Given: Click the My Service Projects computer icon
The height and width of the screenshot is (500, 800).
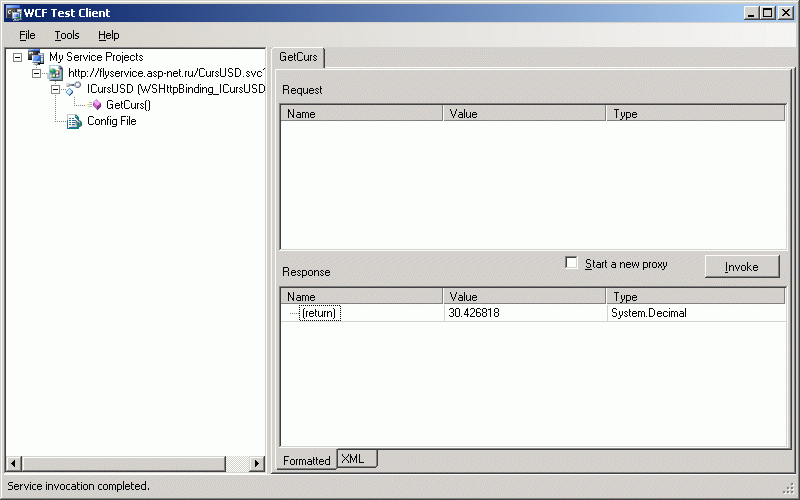Looking at the screenshot, I should (x=36, y=57).
